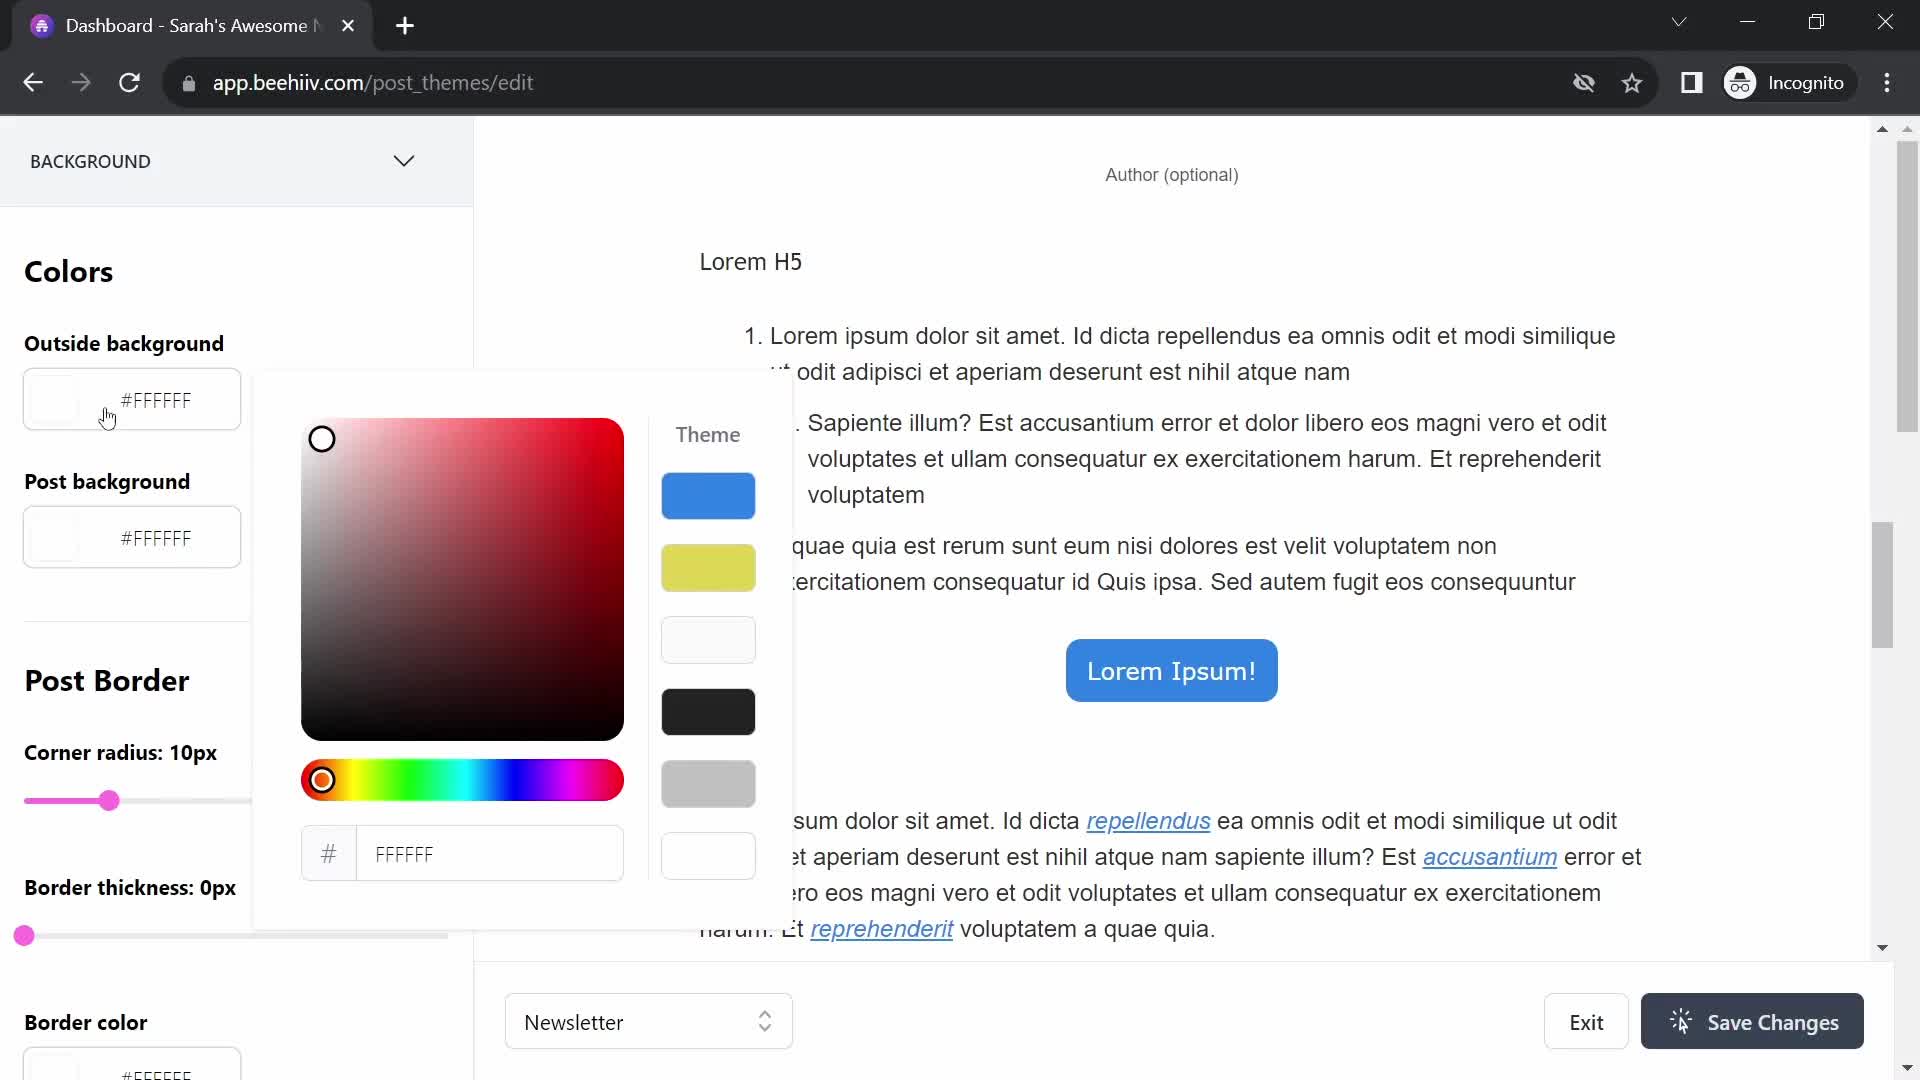Click the accusantium hyperlink in preview
This screenshot has width=1920, height=1080.
click(1489, 856)
